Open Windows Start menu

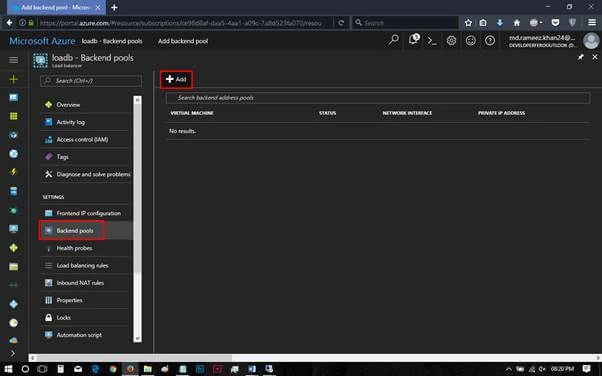pyautogui.click(x=8, y=369)
